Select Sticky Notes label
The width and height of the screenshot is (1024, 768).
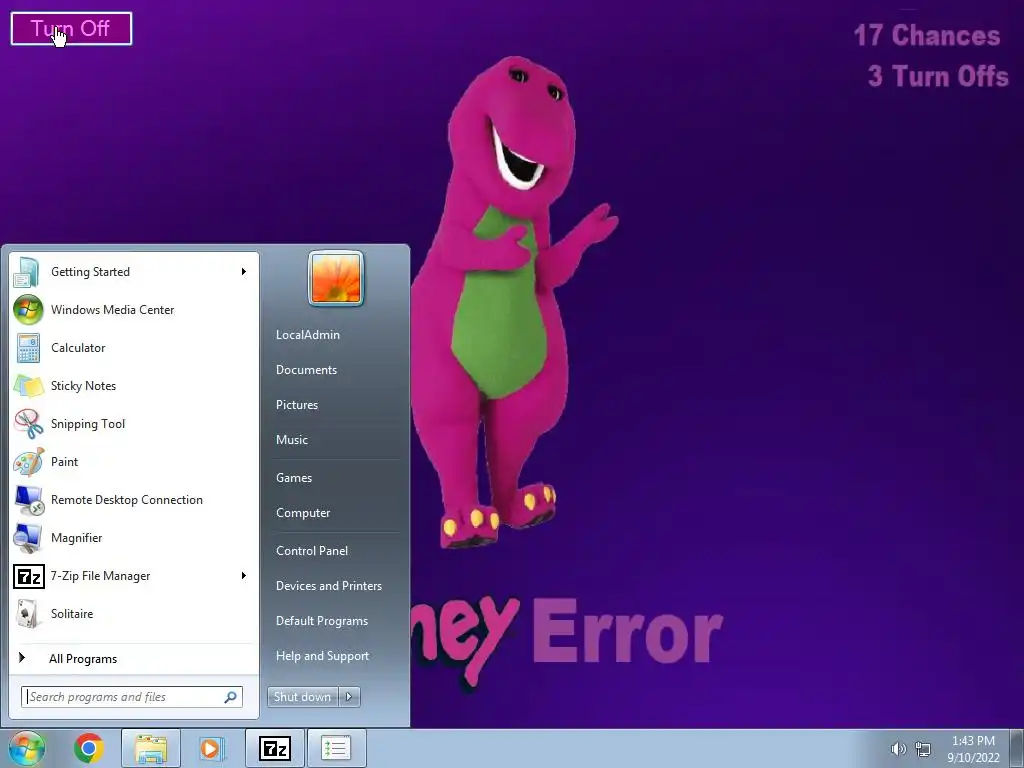83,386
